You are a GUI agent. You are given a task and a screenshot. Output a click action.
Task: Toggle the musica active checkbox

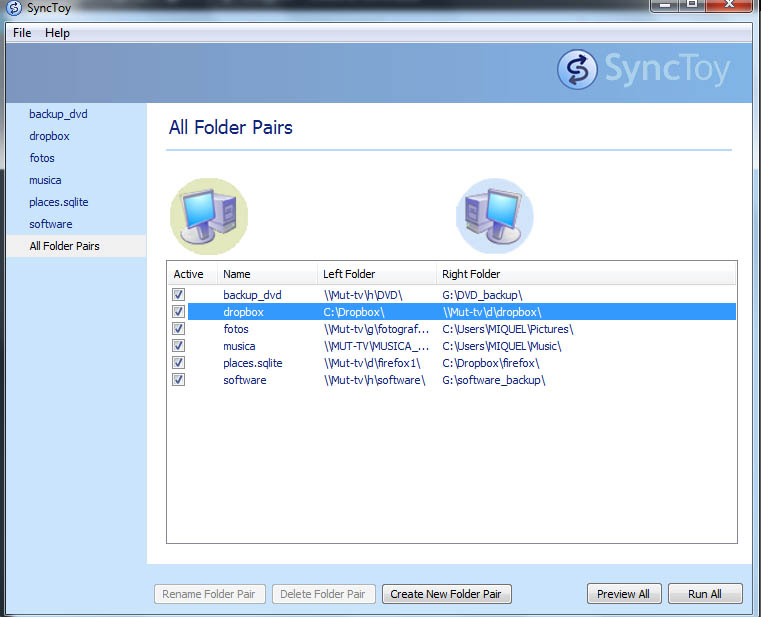[179, 346]
